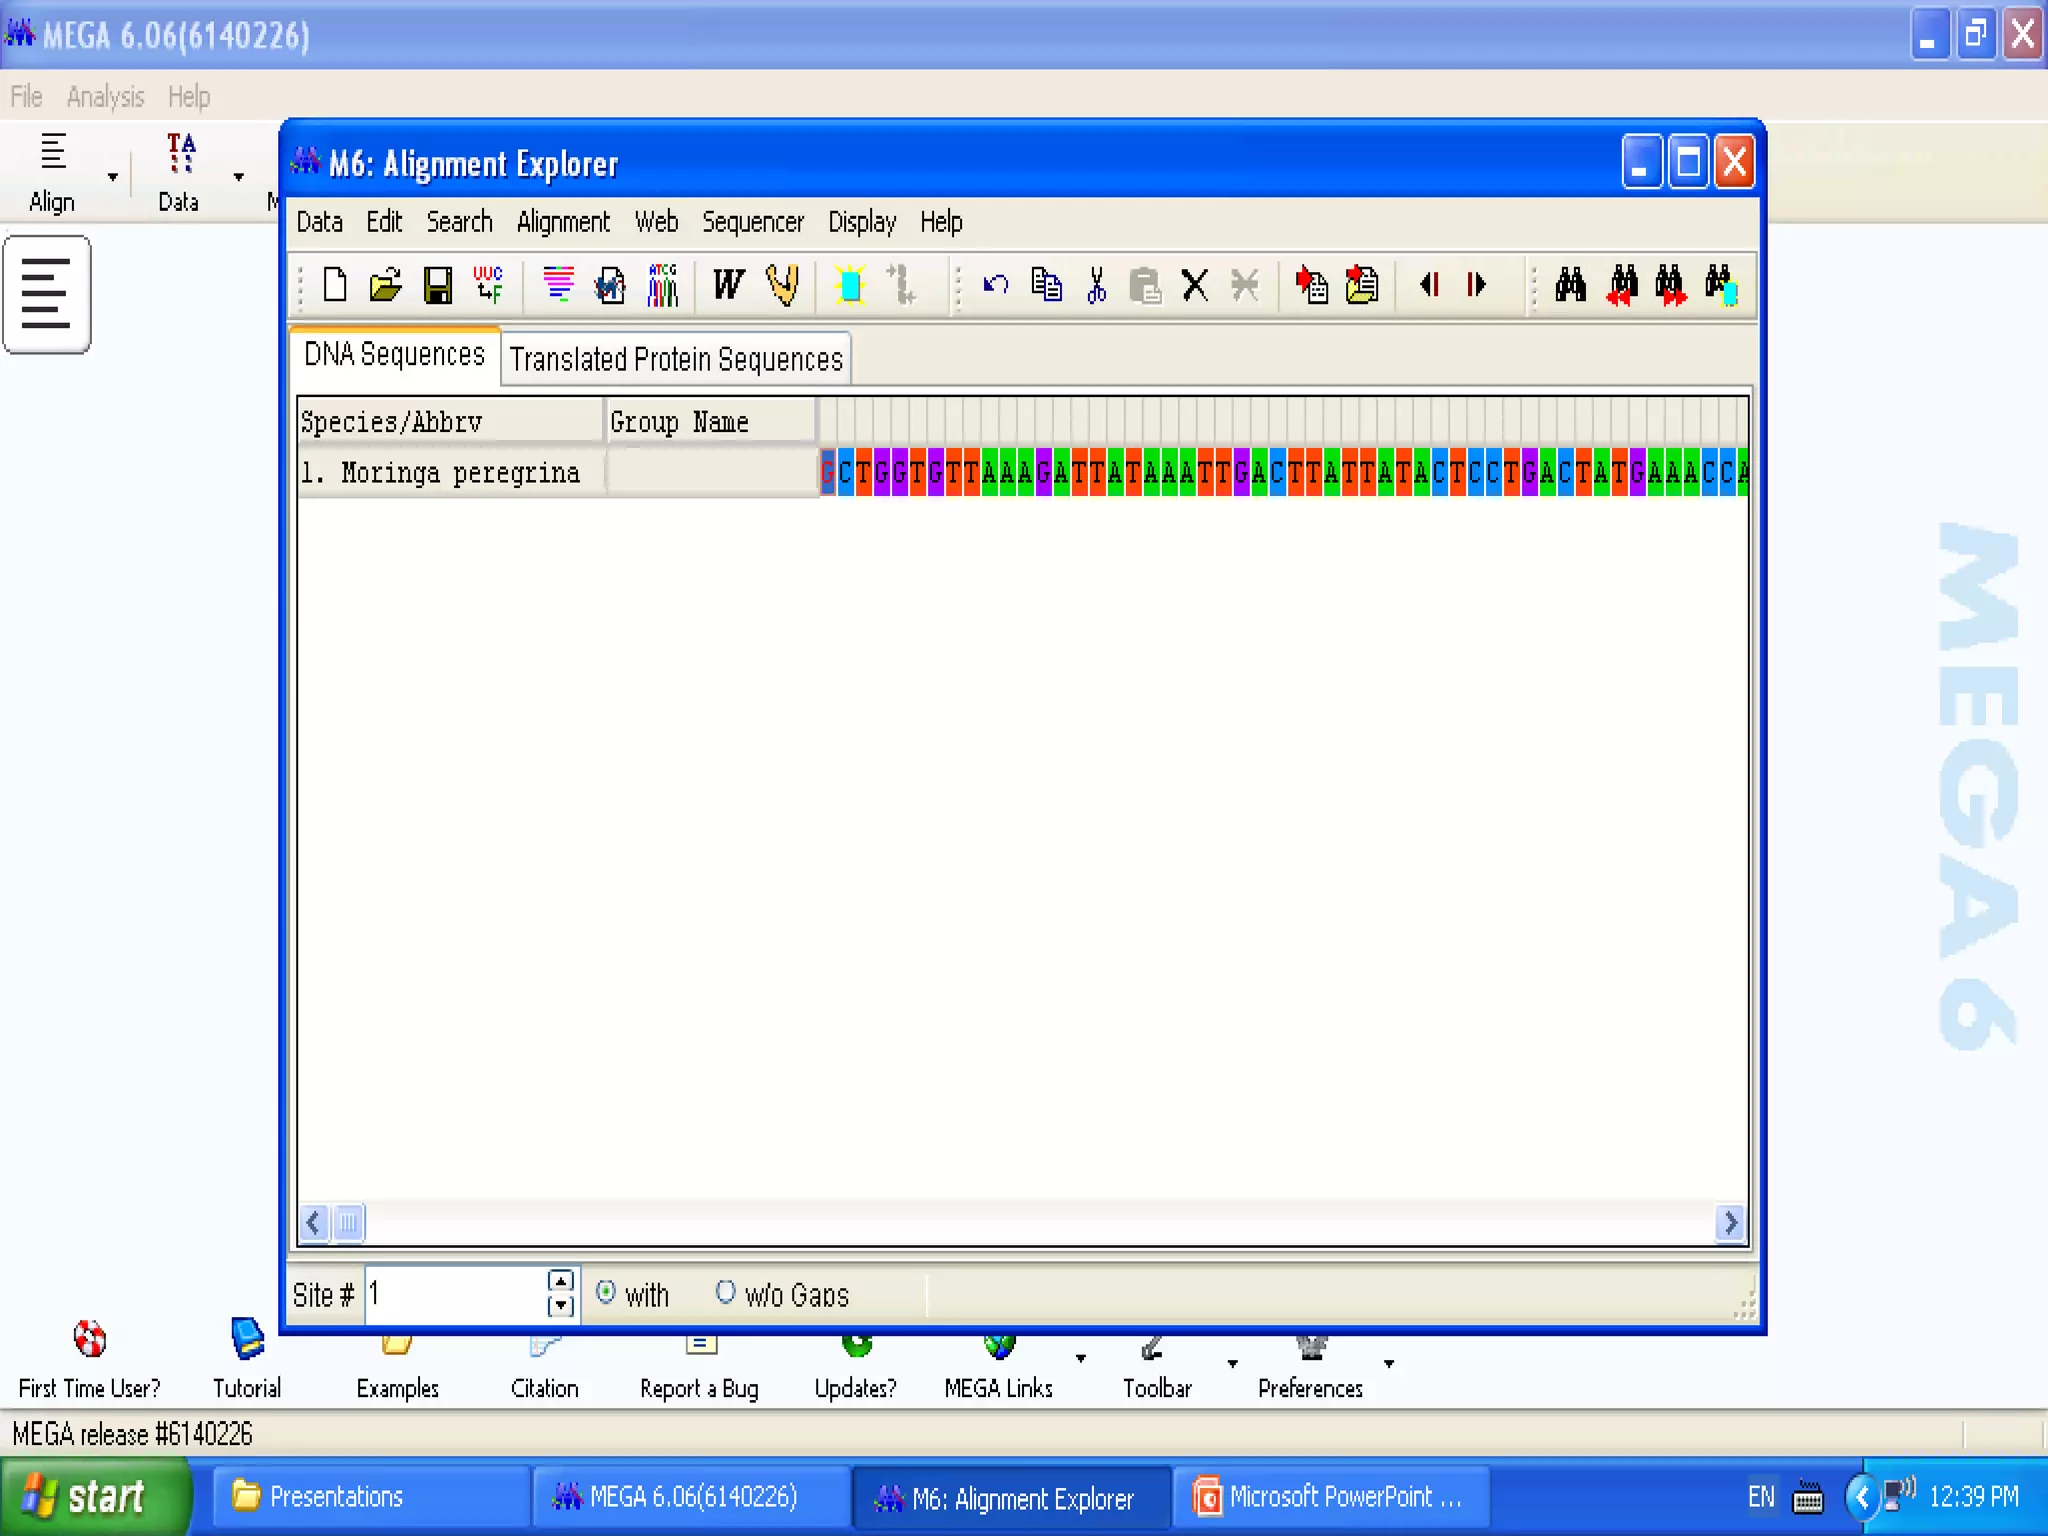This screenshot has height=1536, width=2048.
Task: Click the undo arrow icon
Action: [x=995, y=286]
